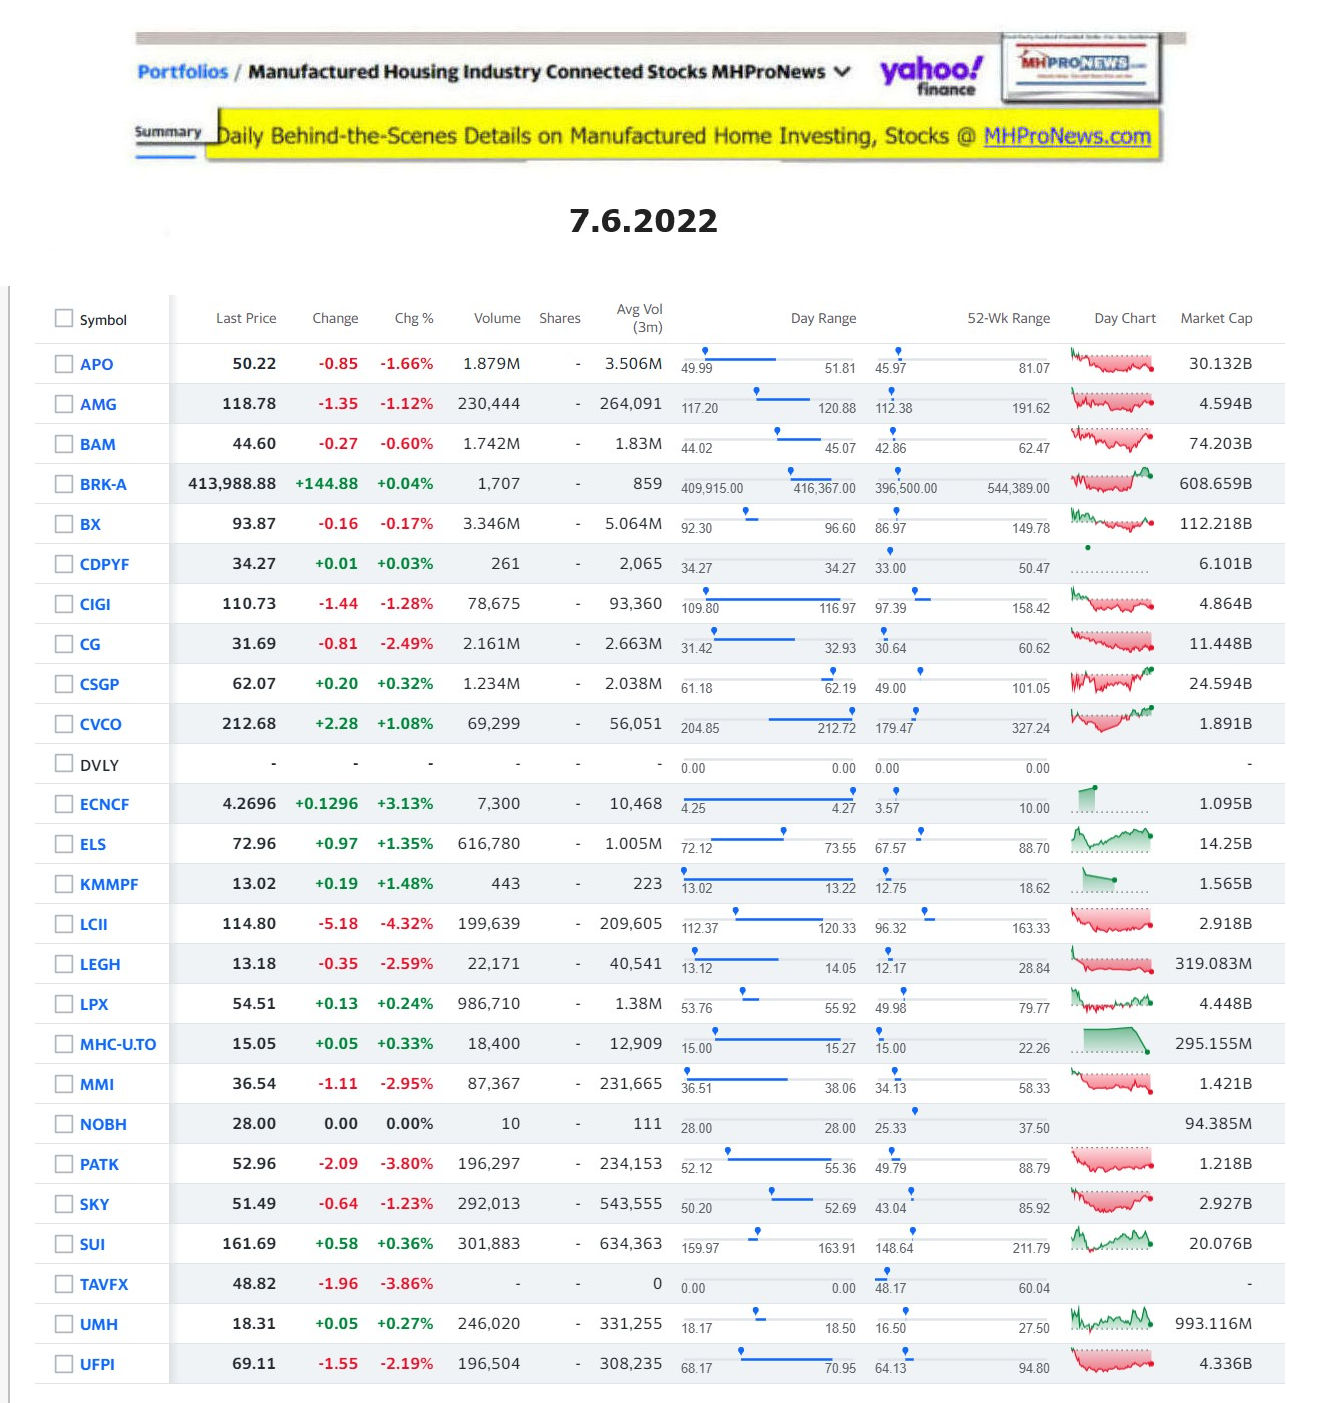Viewport: 1328px width, 1403px height.
Task: Check the UFPI row checkbox
Action: pyautogui.click(x=64, y=1364)
